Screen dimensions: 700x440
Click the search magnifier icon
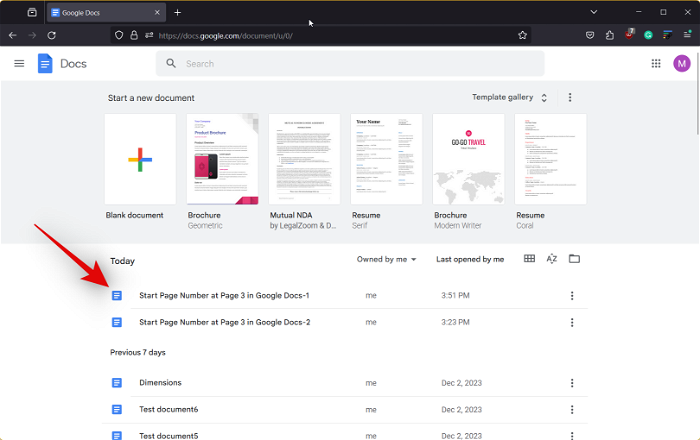tap(171, 63)
